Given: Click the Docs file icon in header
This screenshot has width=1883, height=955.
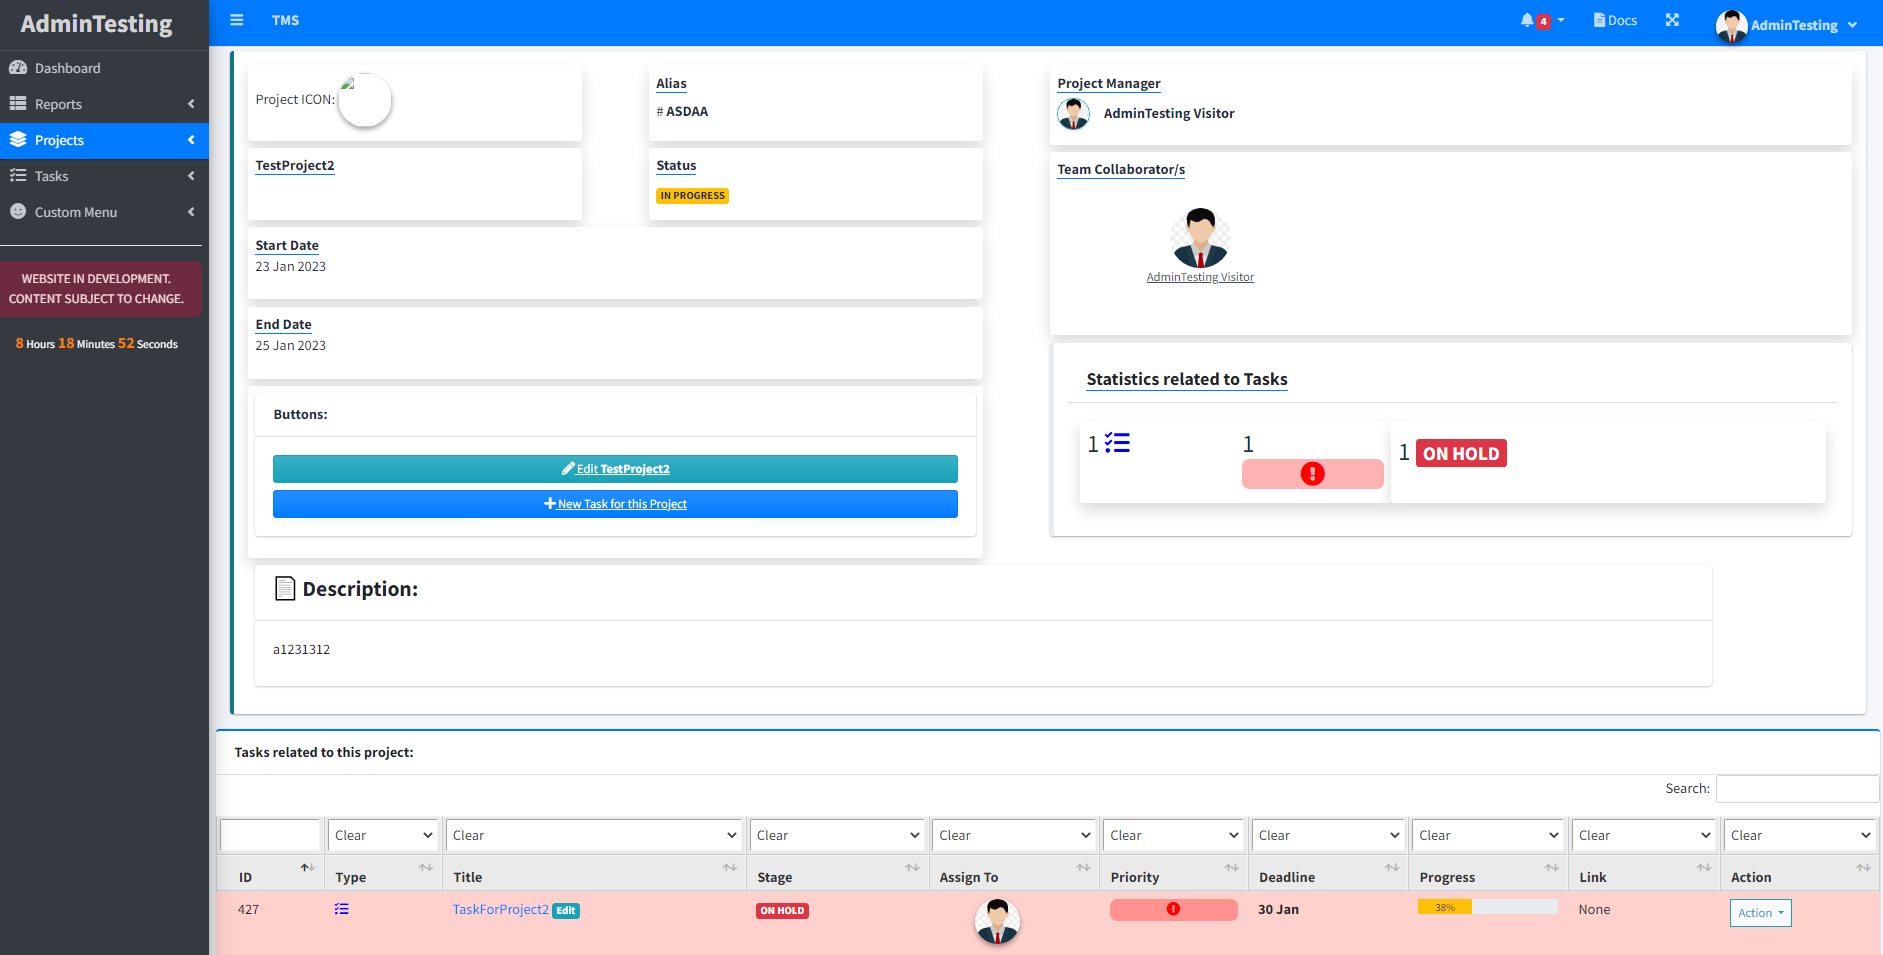Looking at the screenshot, I should [x=1599, y=20].
